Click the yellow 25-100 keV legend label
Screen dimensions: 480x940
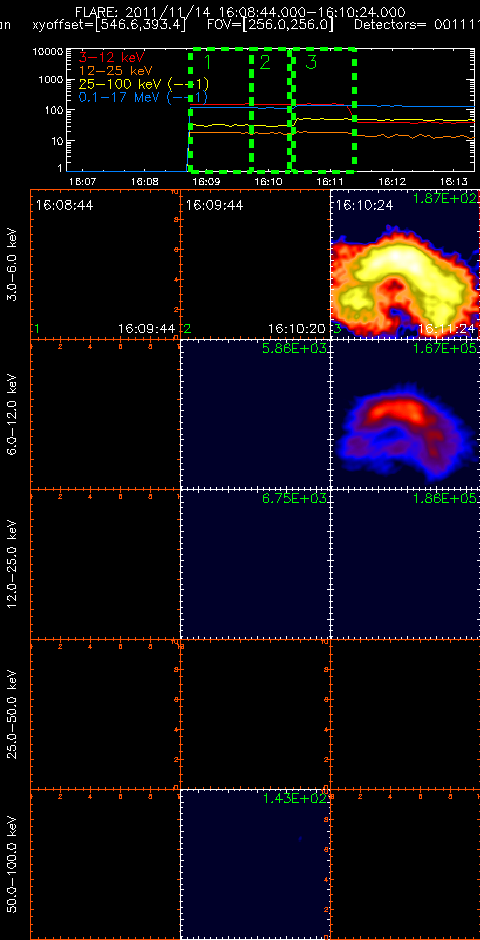[x=143, y=84]
